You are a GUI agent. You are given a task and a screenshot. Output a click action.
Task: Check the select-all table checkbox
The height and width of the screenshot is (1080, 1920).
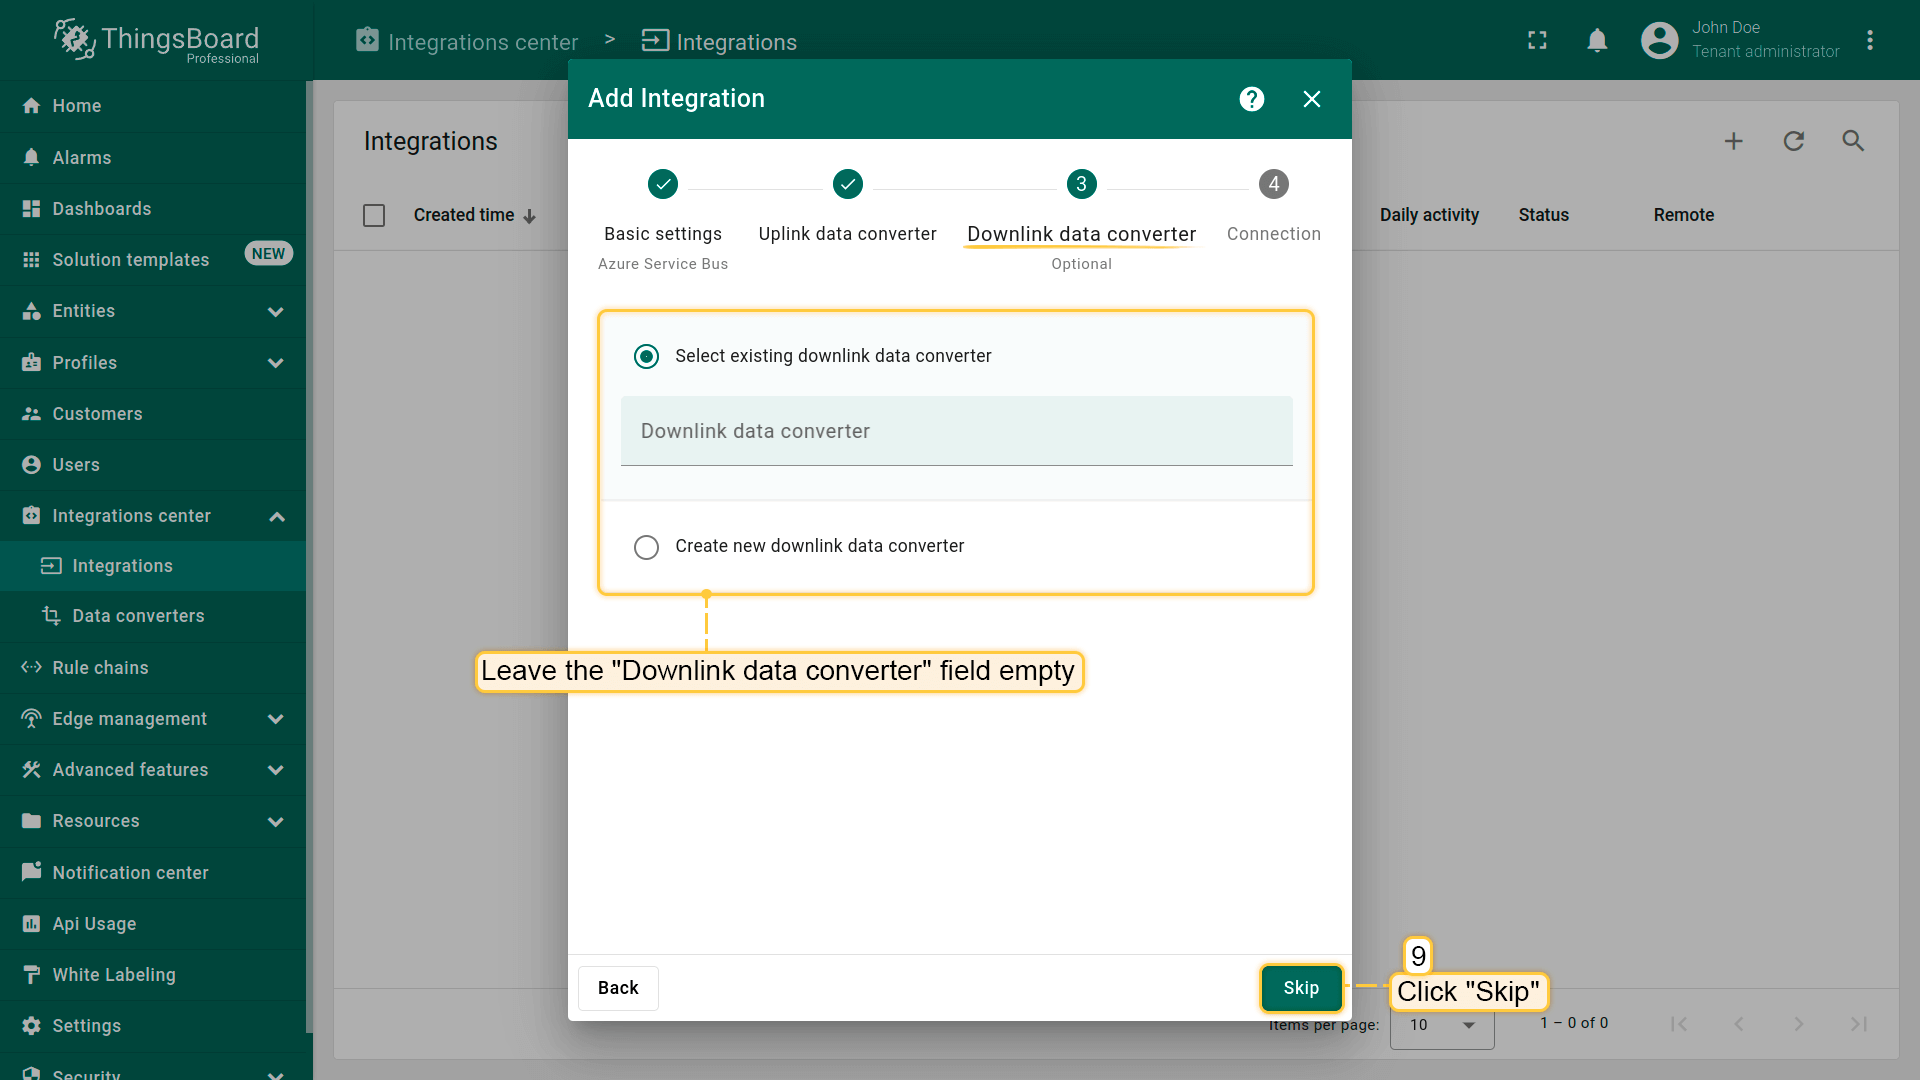[374, 215]
